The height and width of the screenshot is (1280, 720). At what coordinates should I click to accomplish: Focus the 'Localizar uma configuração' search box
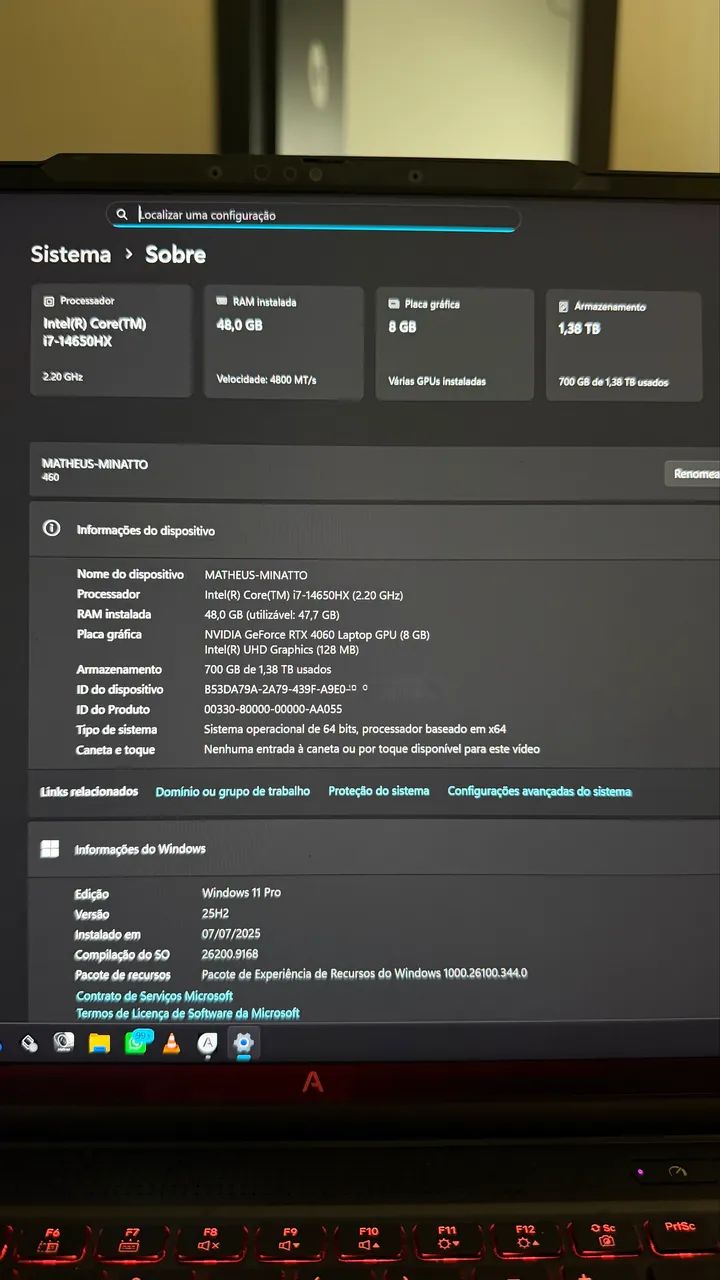point(313,215)
